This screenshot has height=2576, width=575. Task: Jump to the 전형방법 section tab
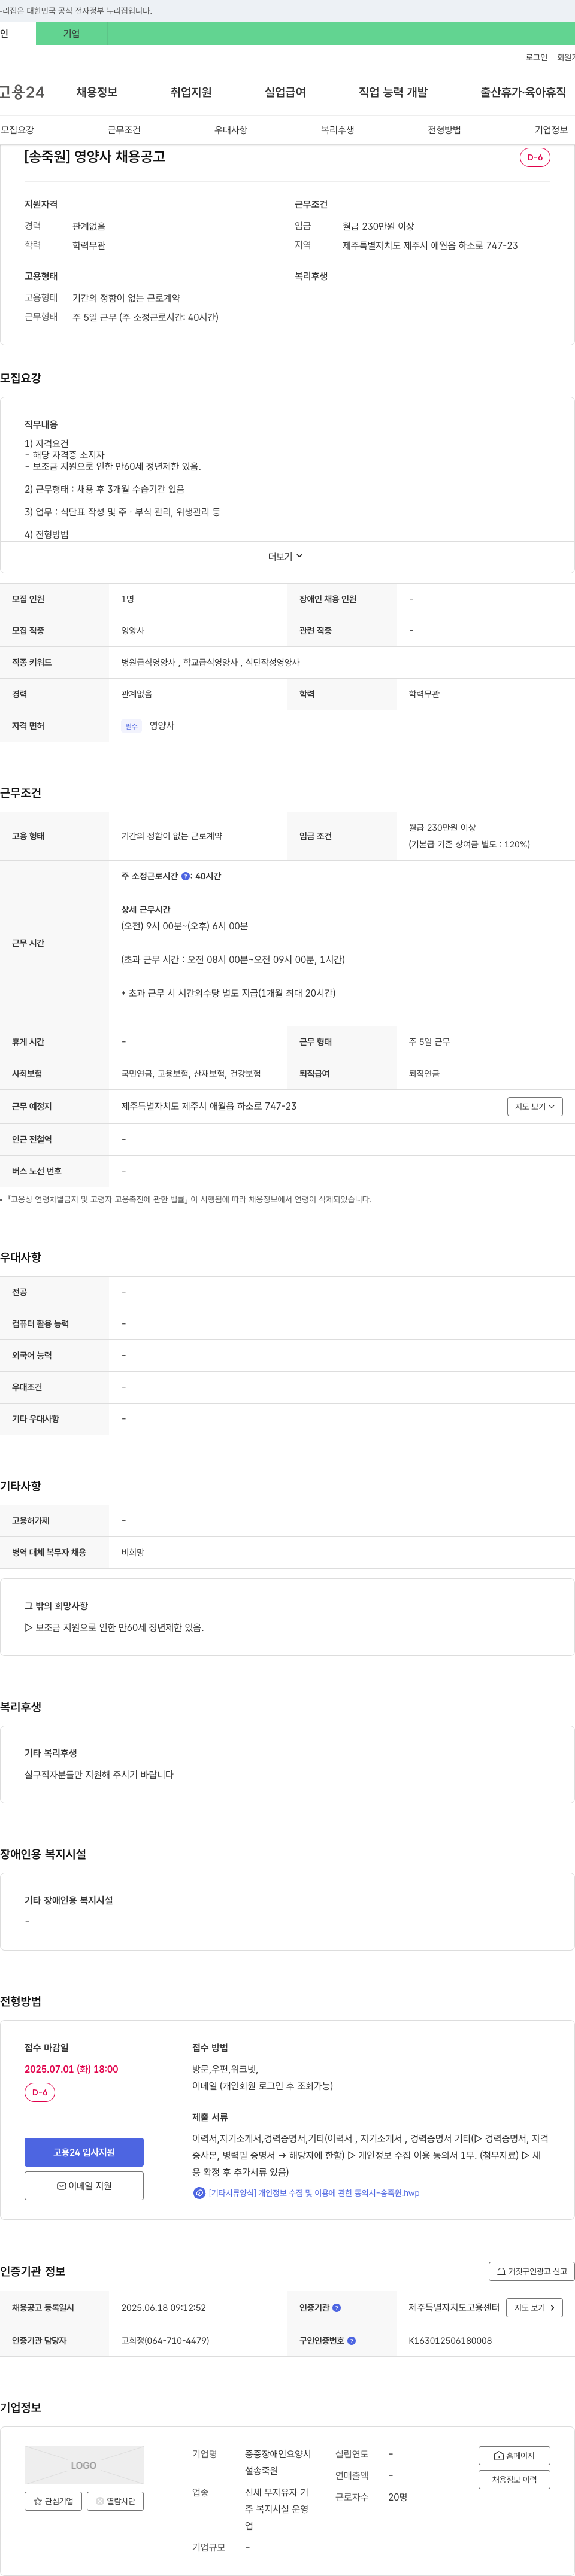pyautogui.click(x=445, y=130)
